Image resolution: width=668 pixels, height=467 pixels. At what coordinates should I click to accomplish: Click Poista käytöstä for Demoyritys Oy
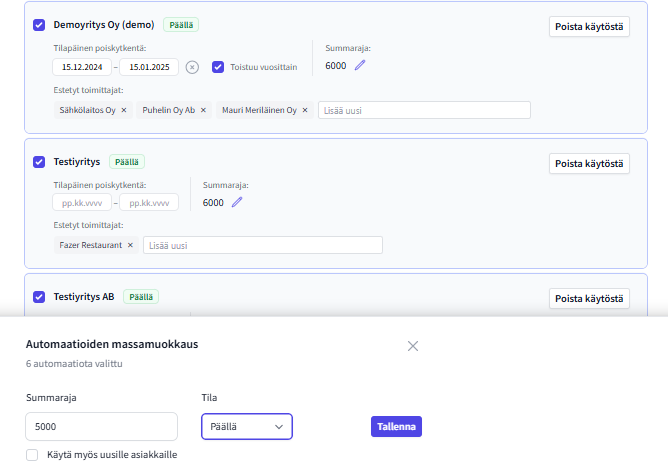(589, 26)
